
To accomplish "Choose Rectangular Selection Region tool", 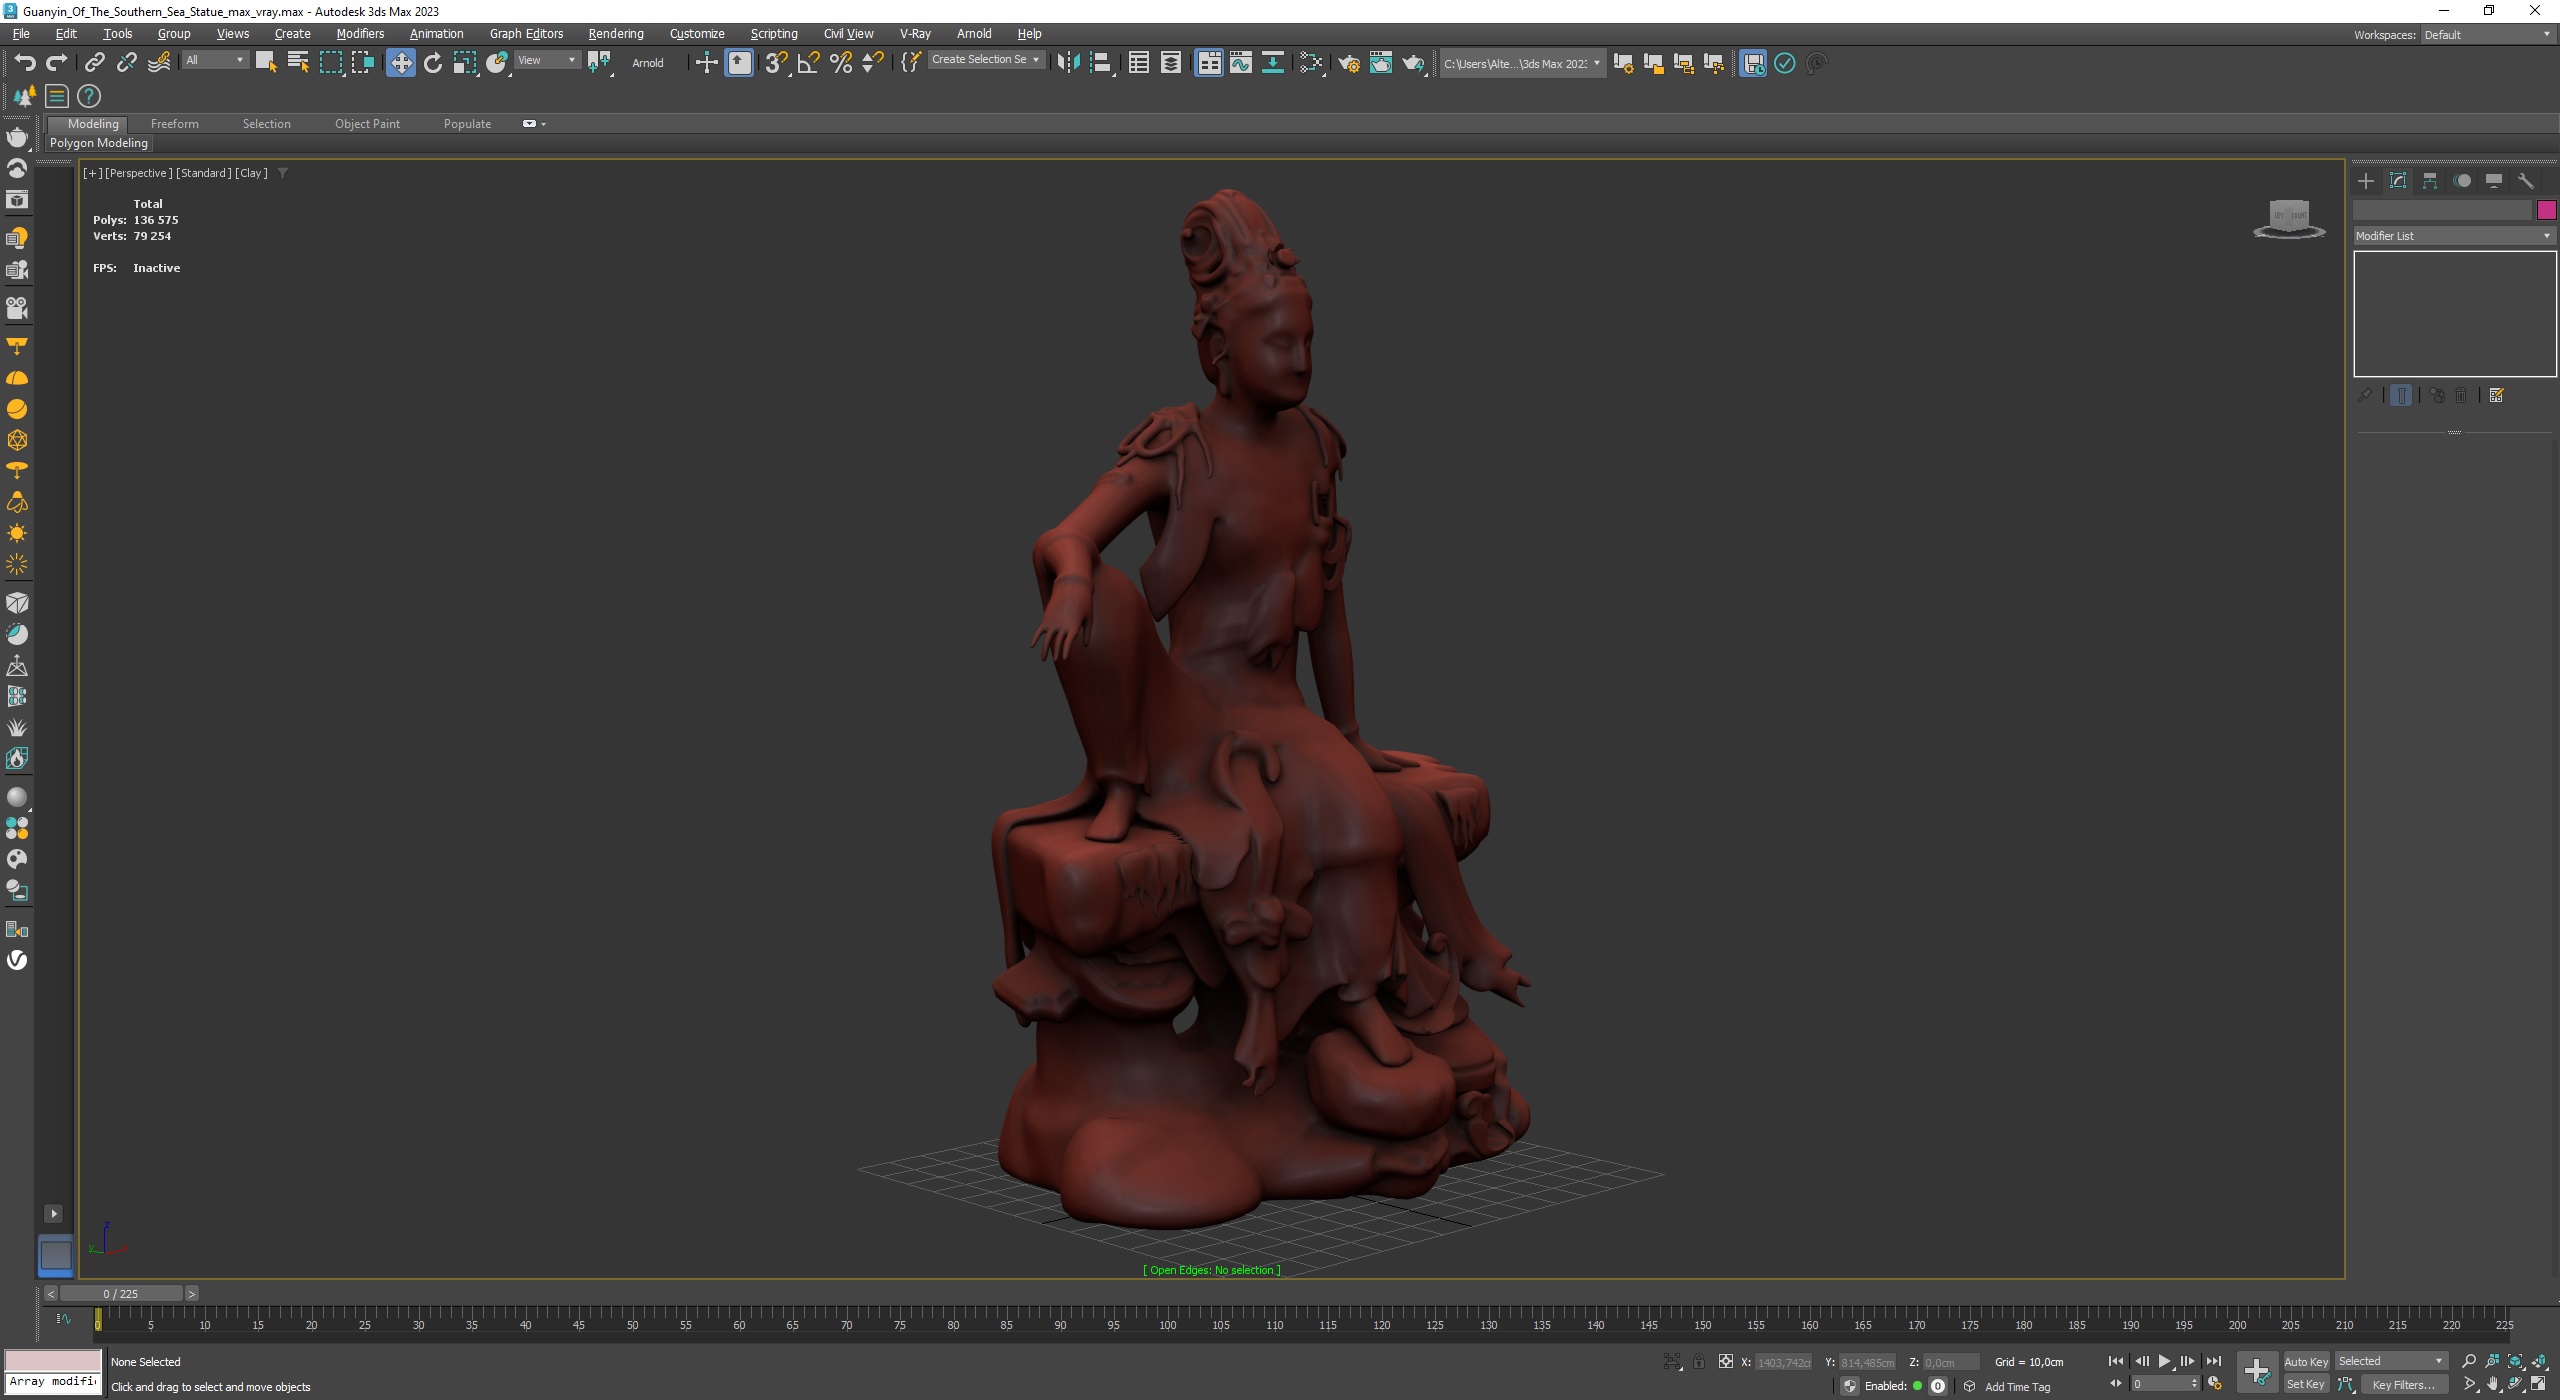I will (330, 63).
